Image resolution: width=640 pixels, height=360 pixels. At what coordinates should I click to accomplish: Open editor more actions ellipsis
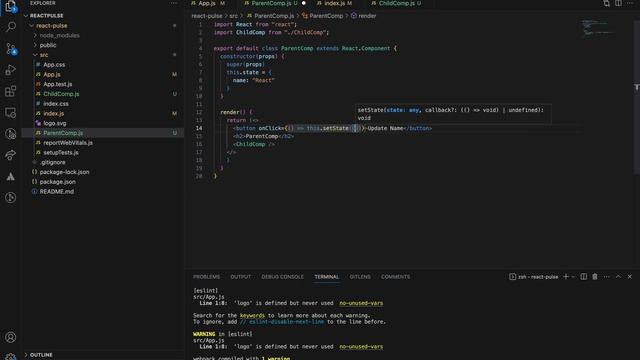click(x=630, y=3)
